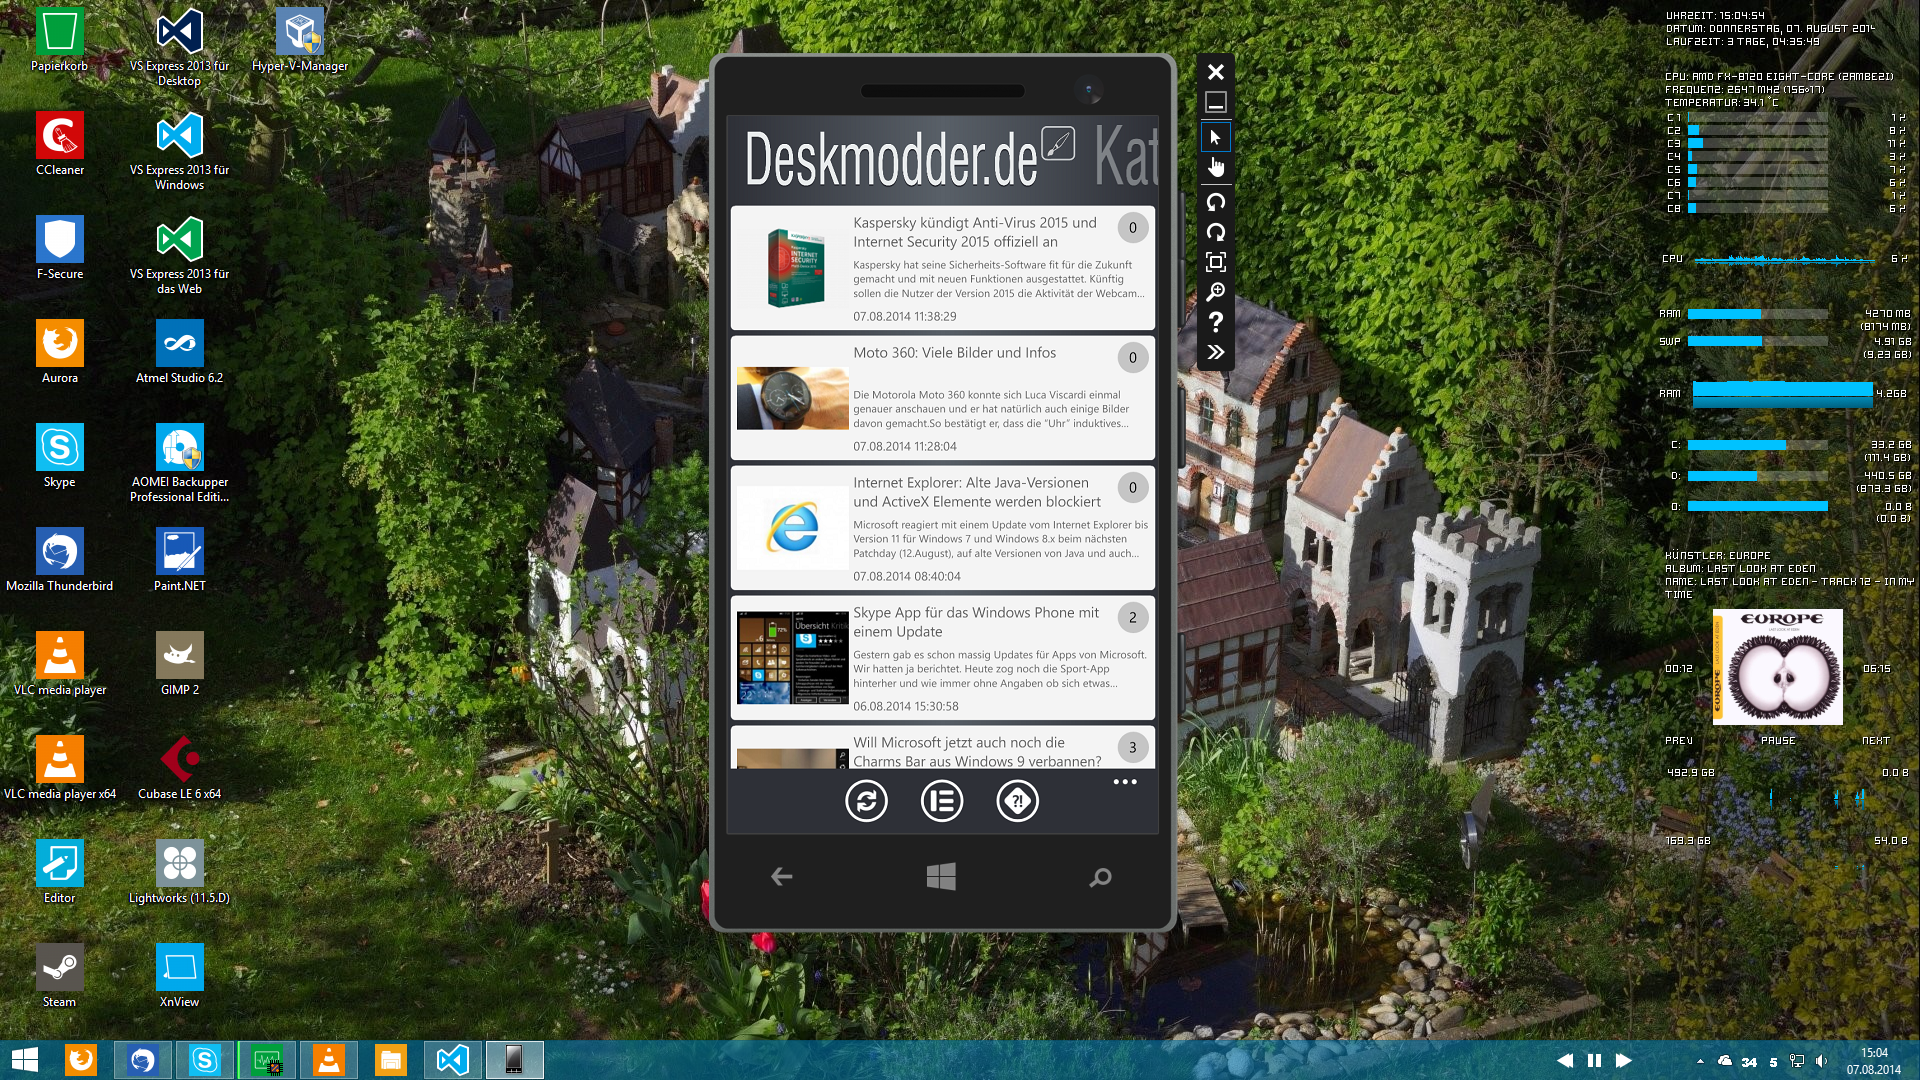Open Hyper-V-Manager desktop shortcut
This screenshot has height=1080, width=1920.
pyautogui.click(x=300, y=40)
